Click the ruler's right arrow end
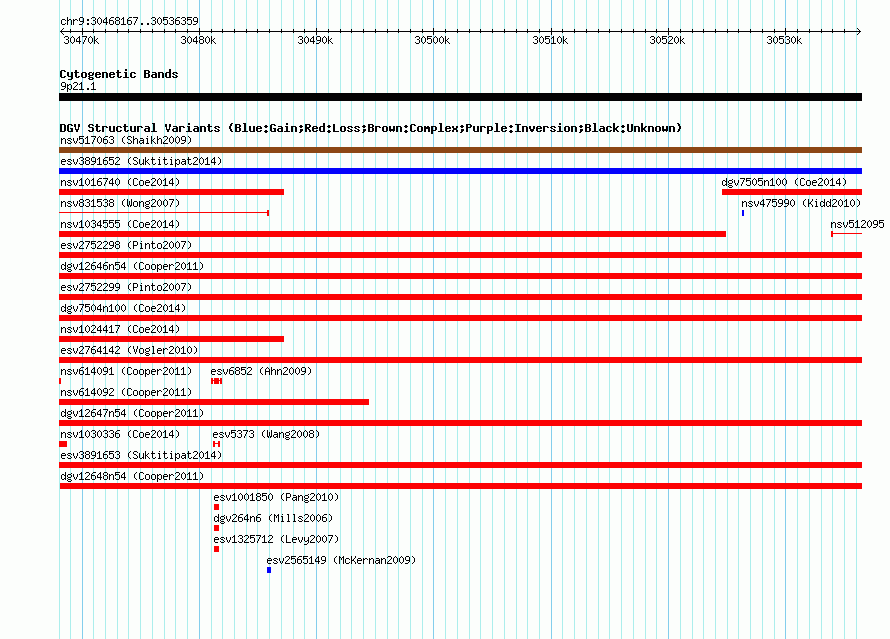Image resolution: width=890 pixels, height=639 pixels. point(858,31)
